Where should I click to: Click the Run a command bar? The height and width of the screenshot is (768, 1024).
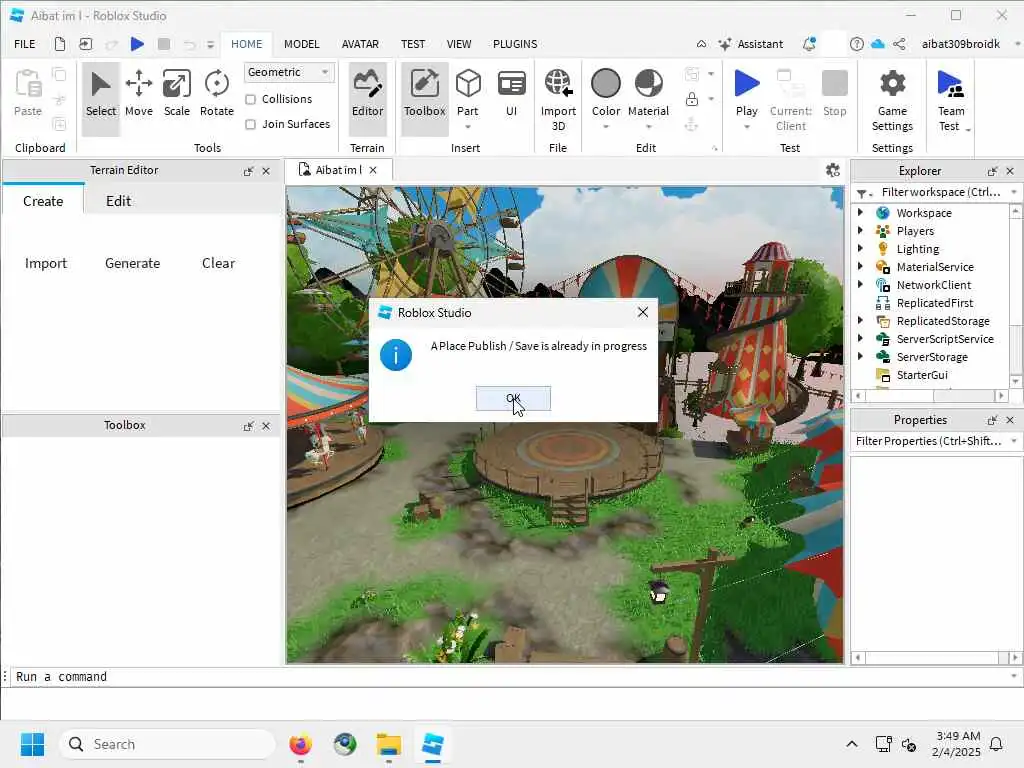tap(509, 677)
